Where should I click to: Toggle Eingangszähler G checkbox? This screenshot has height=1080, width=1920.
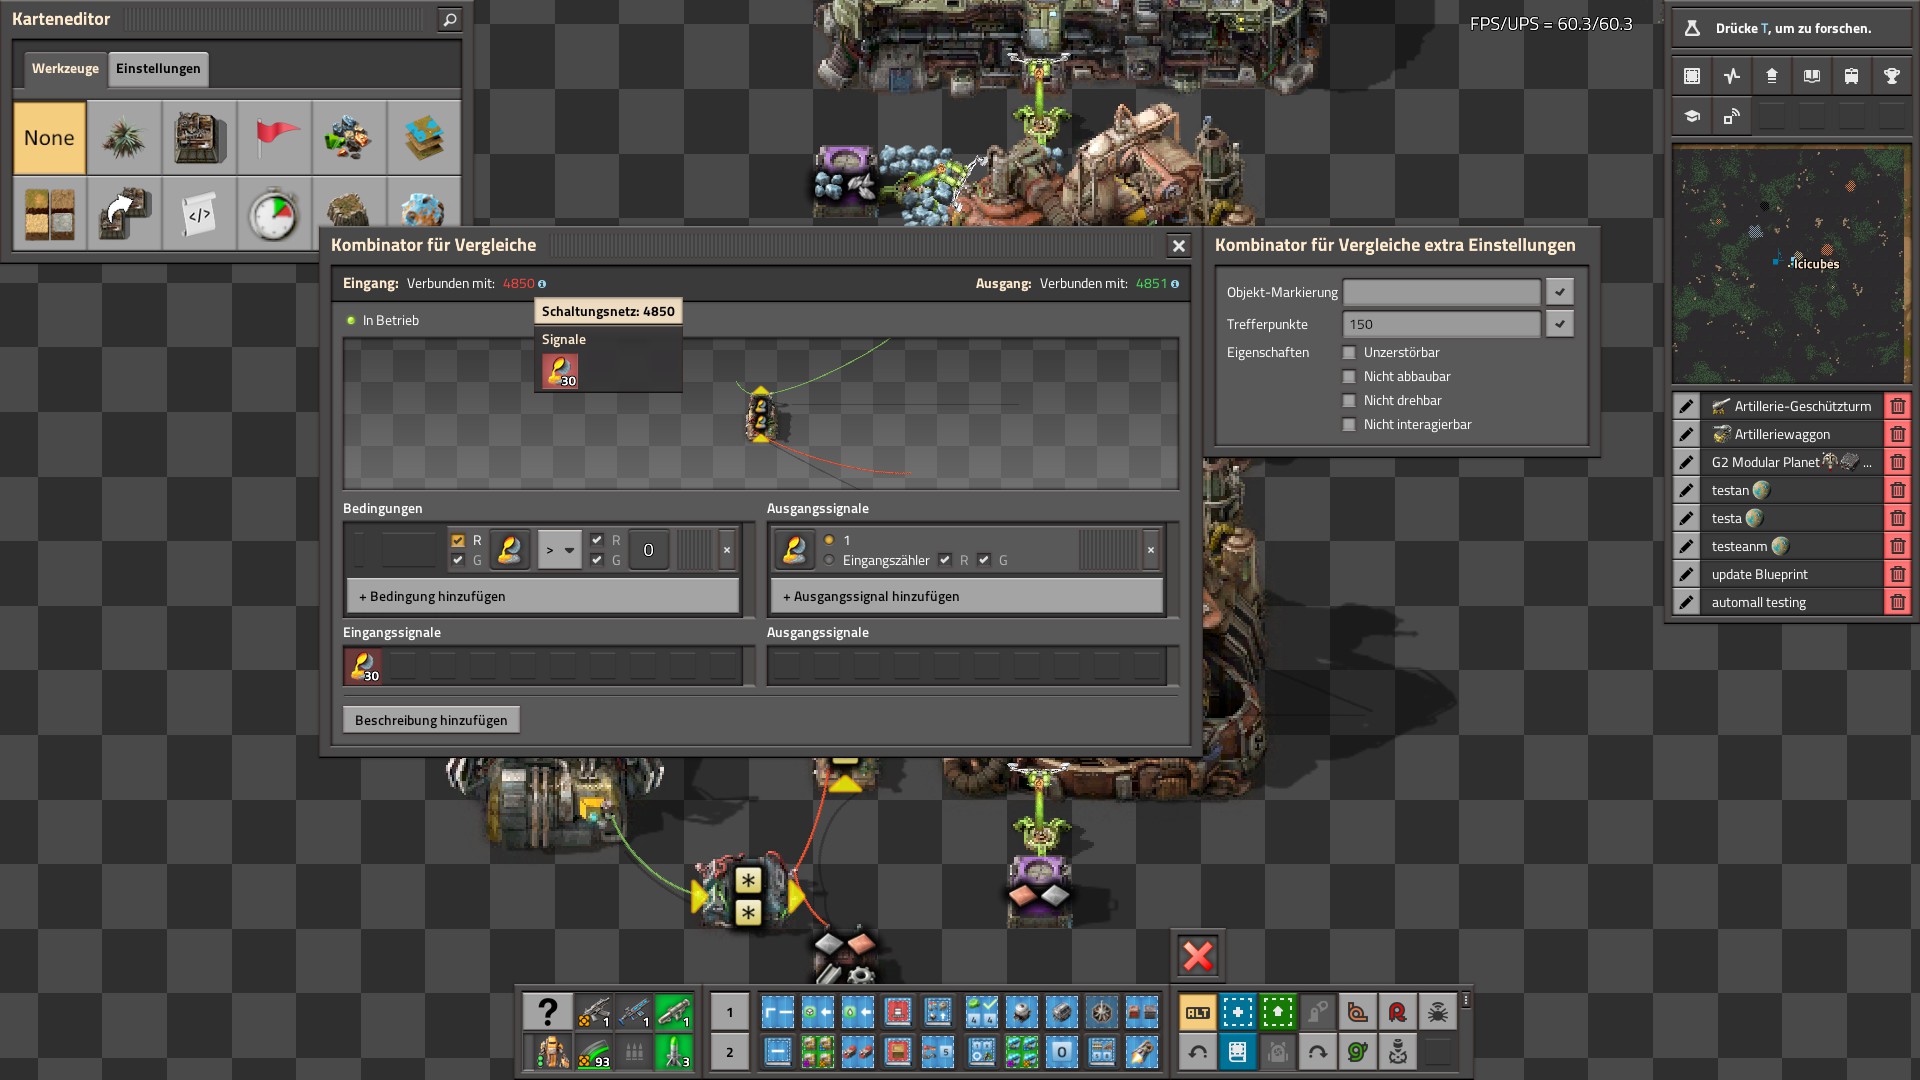click(x=984, y=560)
